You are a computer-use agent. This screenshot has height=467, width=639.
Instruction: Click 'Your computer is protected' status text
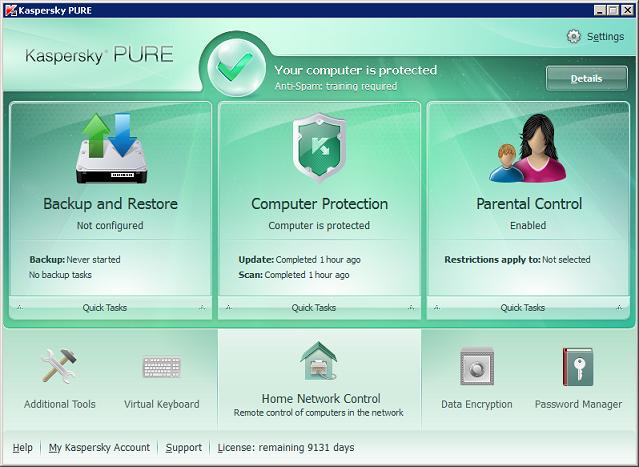point(355,70)
